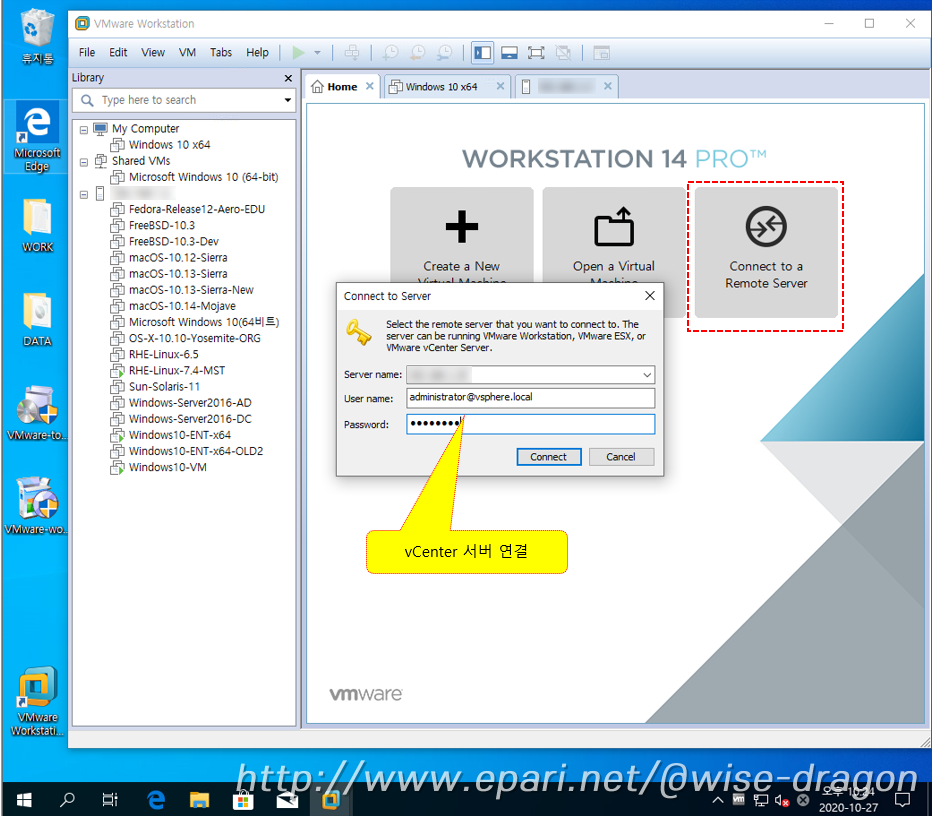Image resolution: width=932 pixels, height=816 pixels.
Task: Click the User name input field
Action: click(530, 398)
